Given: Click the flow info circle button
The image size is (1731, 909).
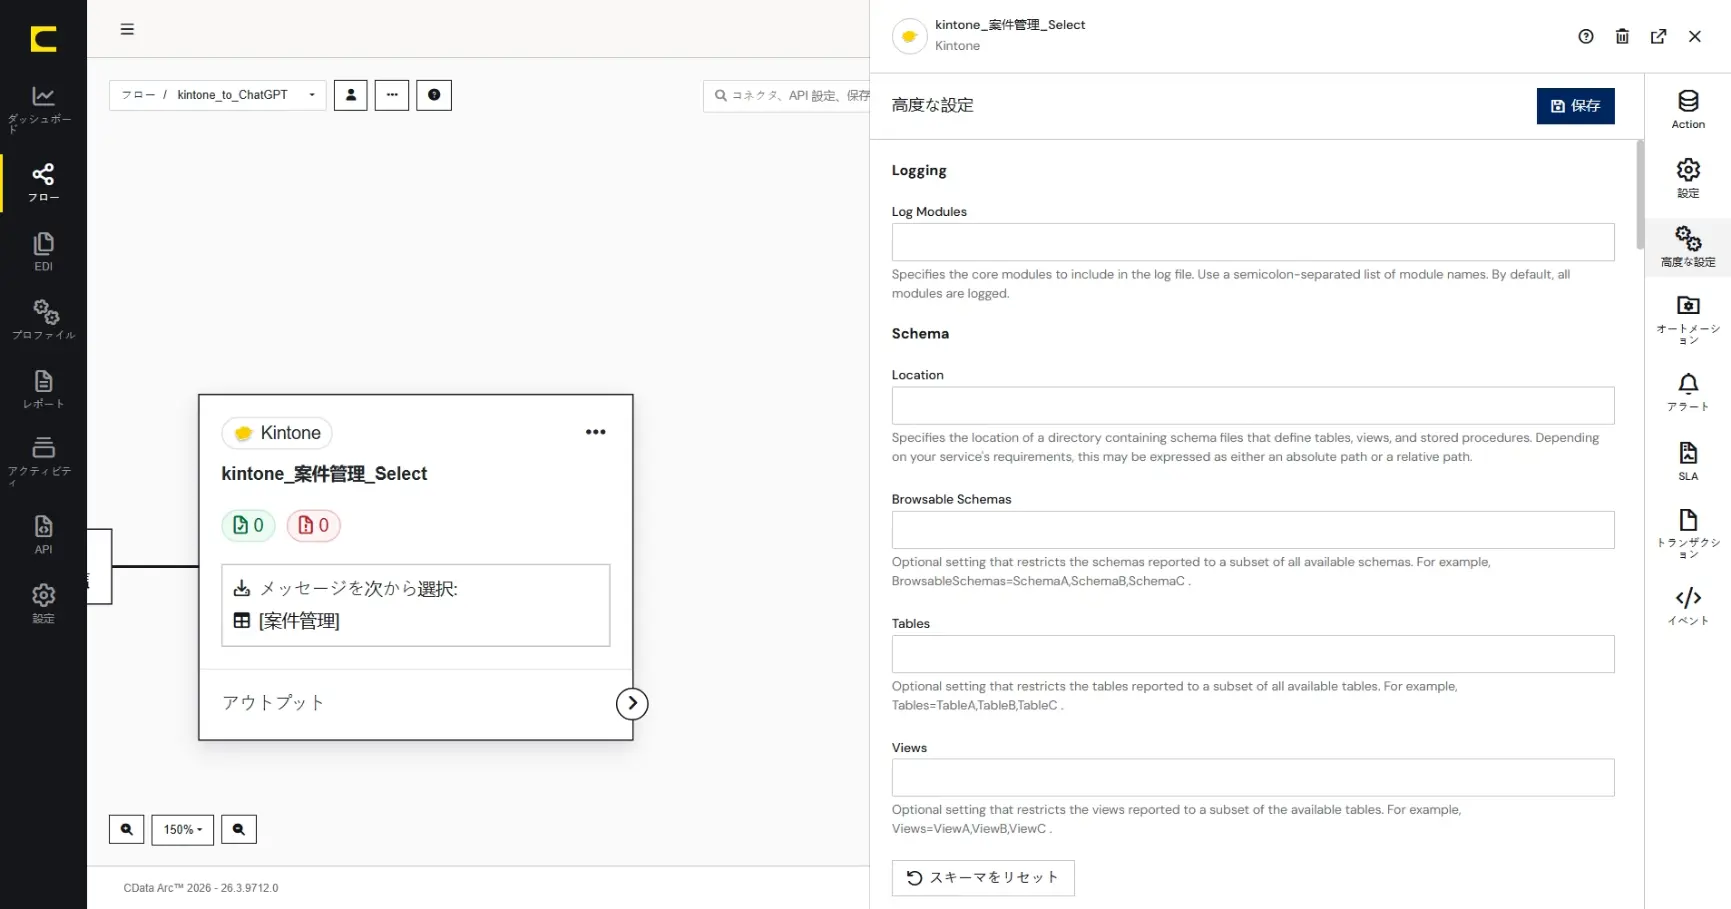Looking at the screenshot, I should (x=434, y=95).
